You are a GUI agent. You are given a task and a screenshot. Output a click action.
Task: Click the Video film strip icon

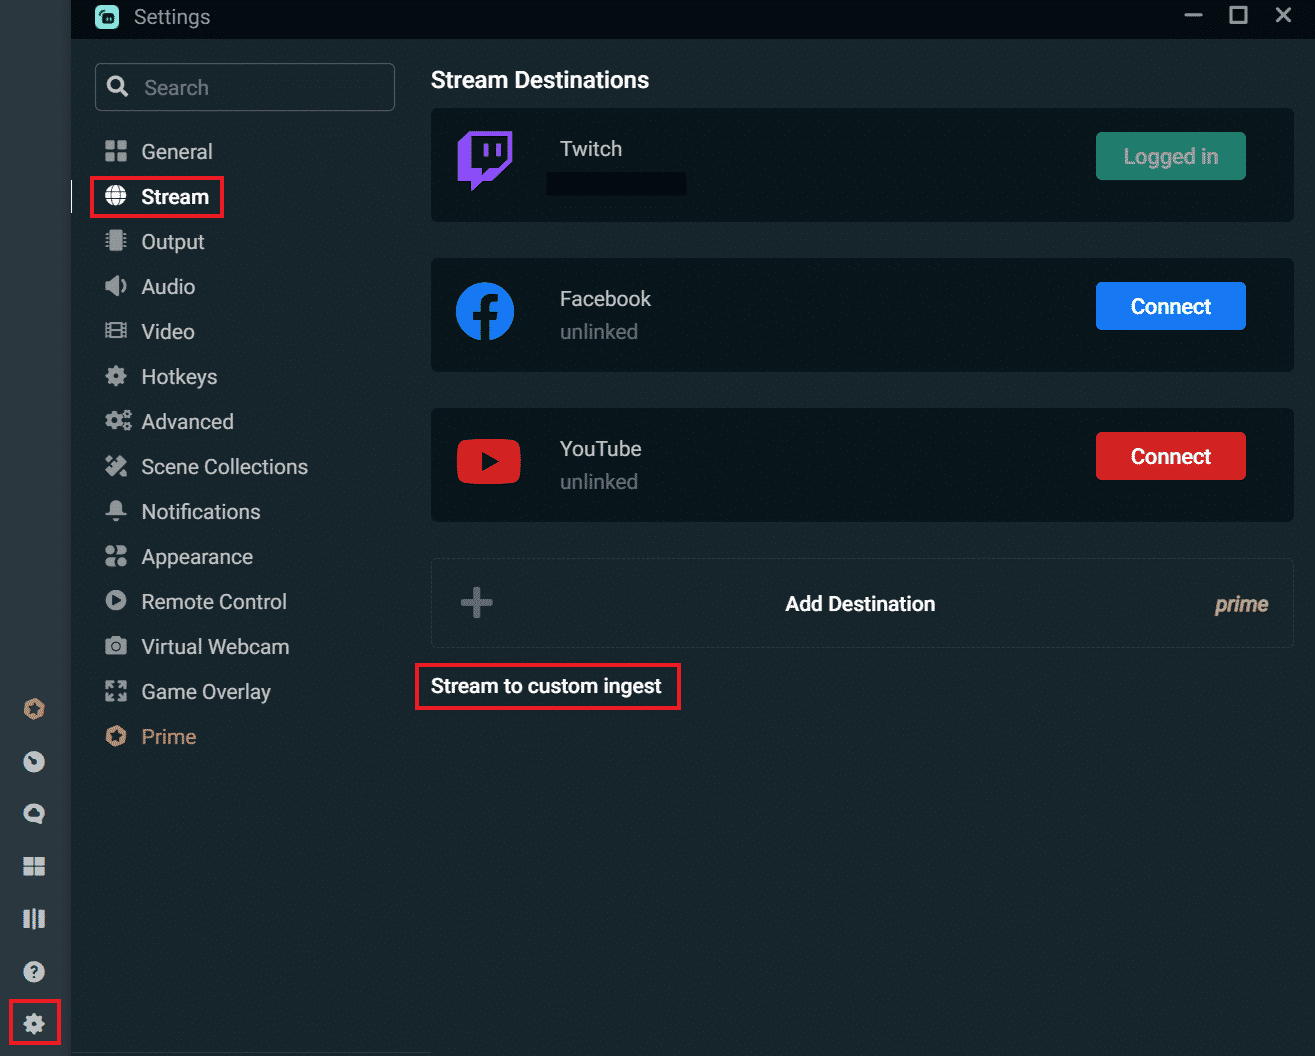116,331
